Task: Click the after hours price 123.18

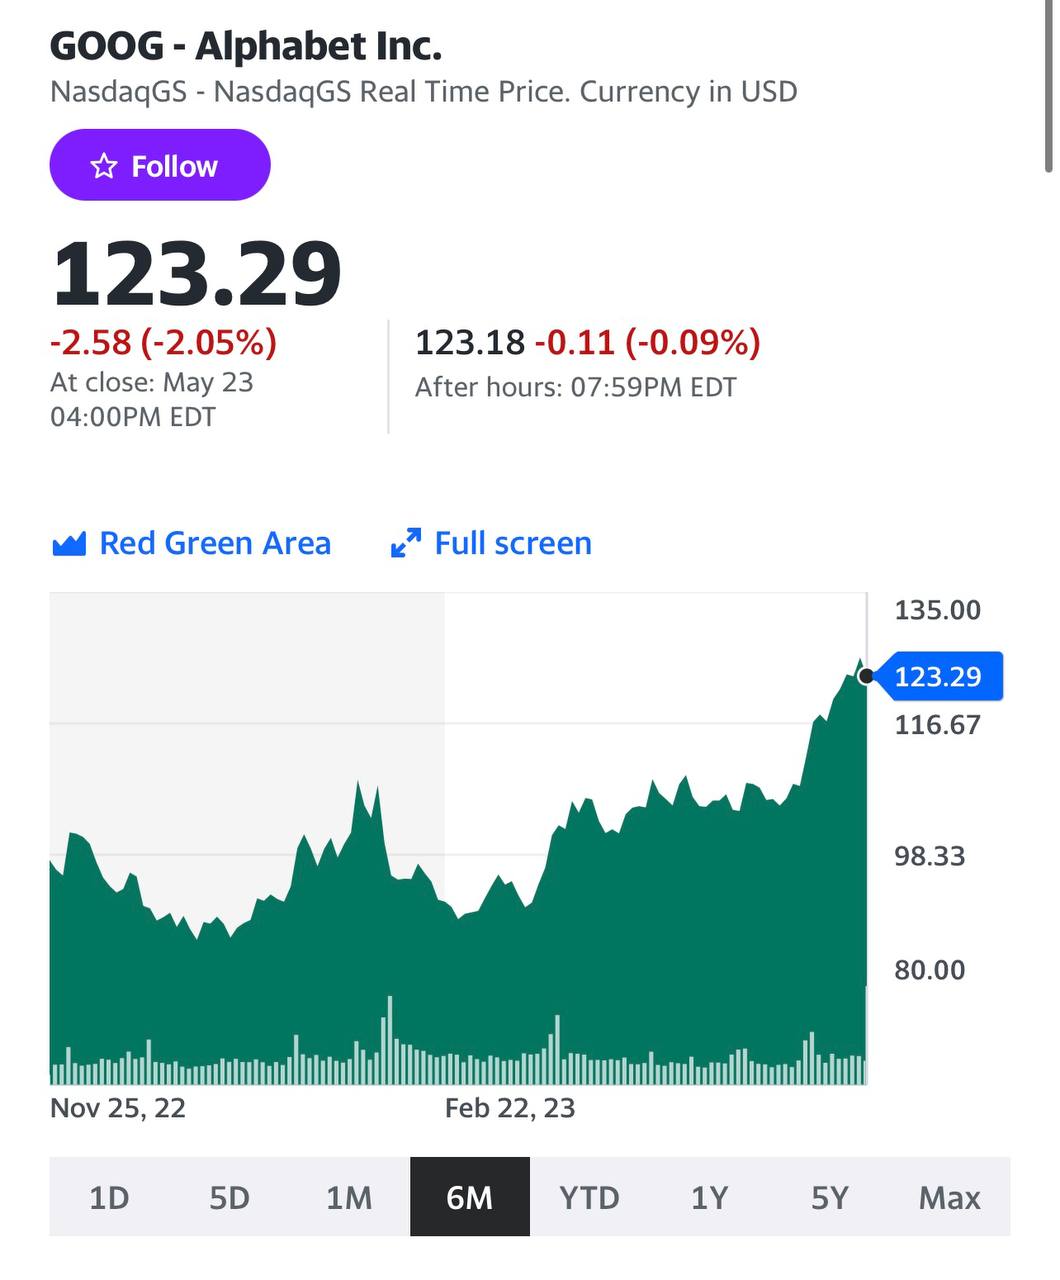Action: click(x=470, y=343)
